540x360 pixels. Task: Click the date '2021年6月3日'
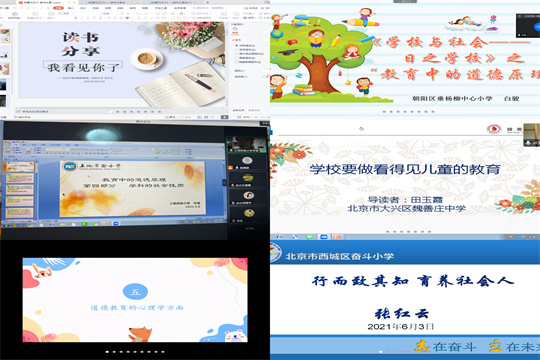[x=401, y=327]
